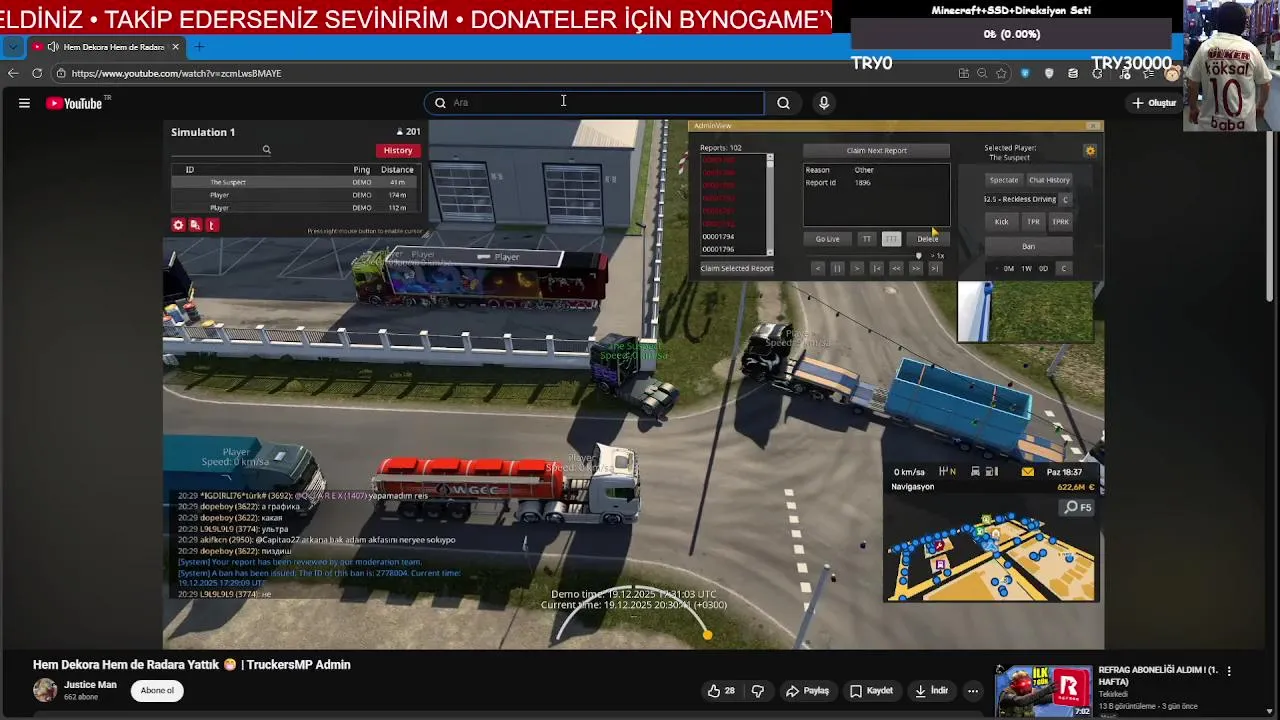Open the Justice Man channel avatar
Viewport: 1280px width, 720px height.
coord(45,690)
